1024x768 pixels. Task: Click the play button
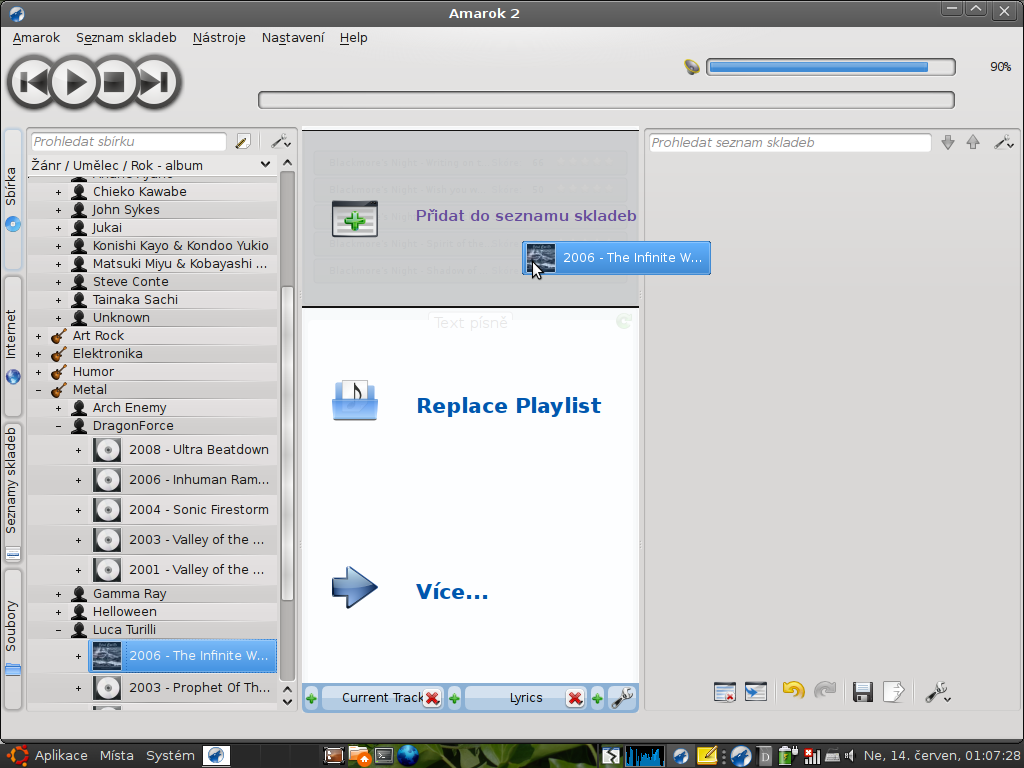pos(74,82)
